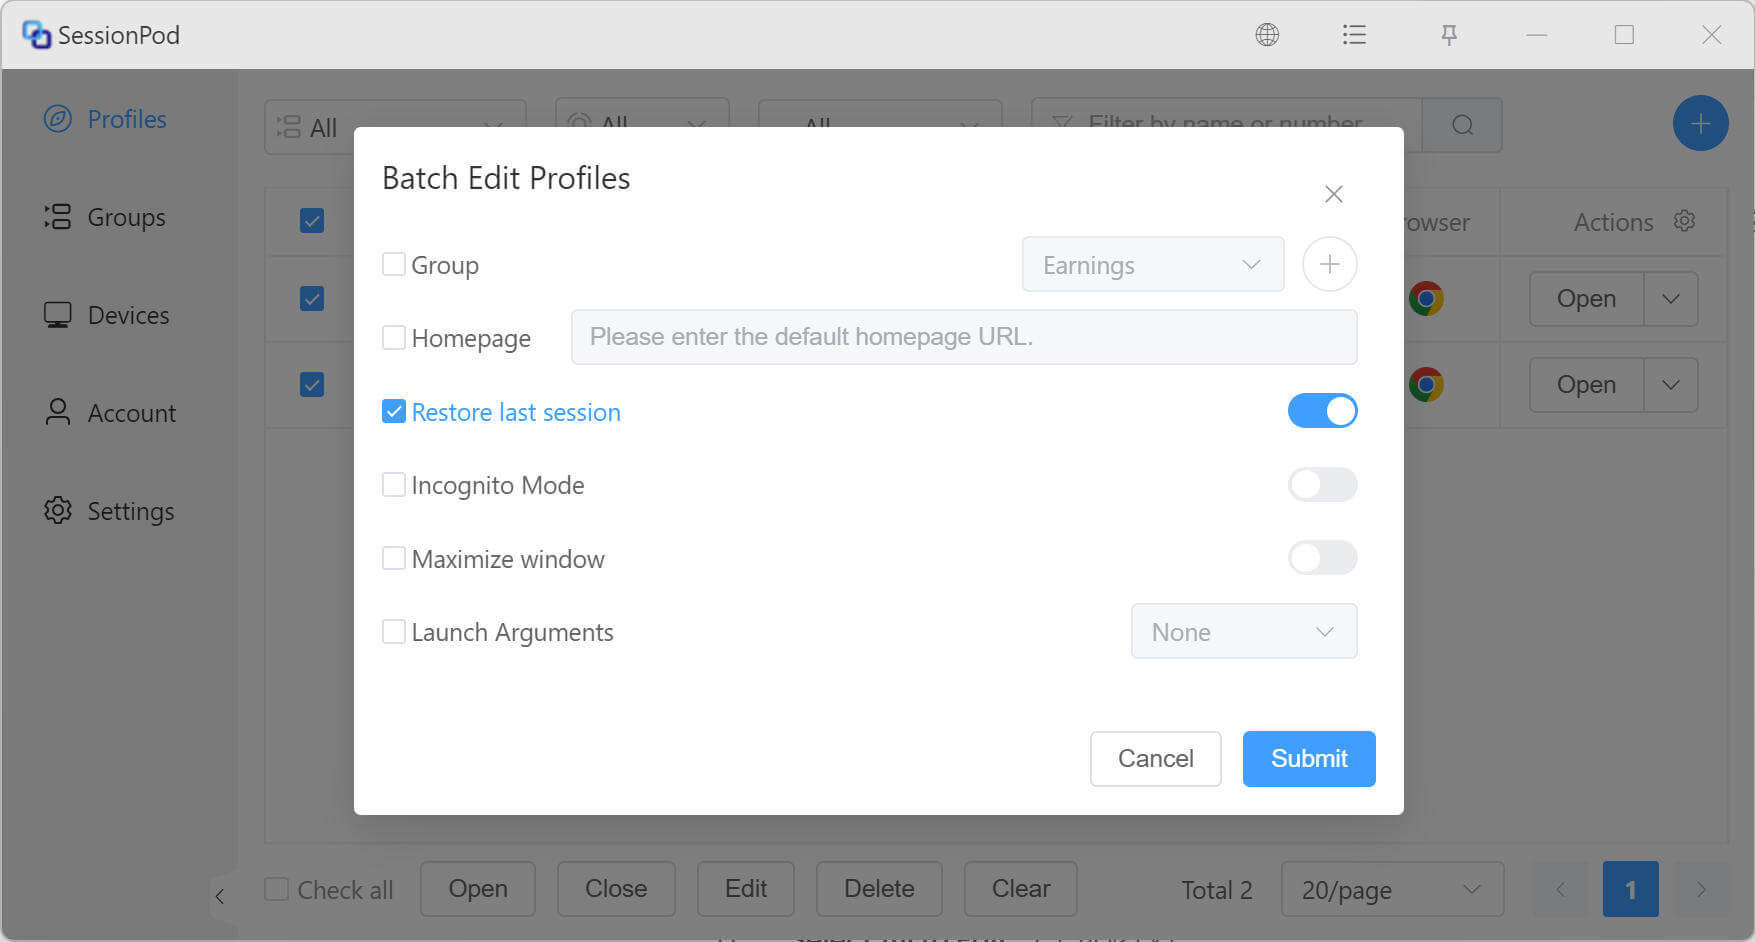Open the Profiles section

[x=106, y=119]
